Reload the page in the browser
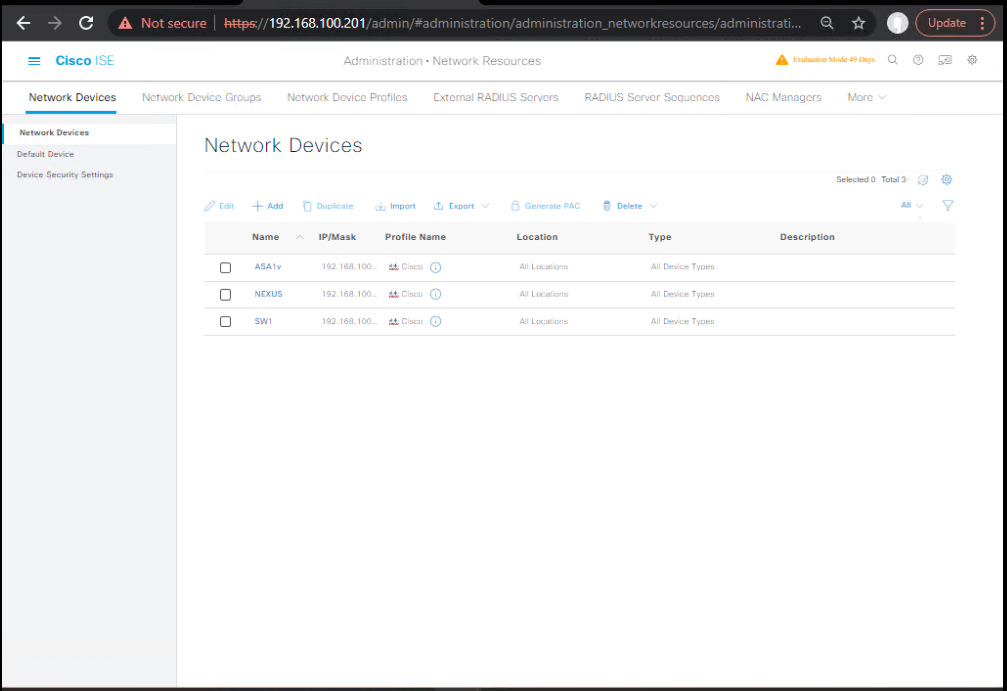The width and height of the screenshot is (1007, 691). 86,23
